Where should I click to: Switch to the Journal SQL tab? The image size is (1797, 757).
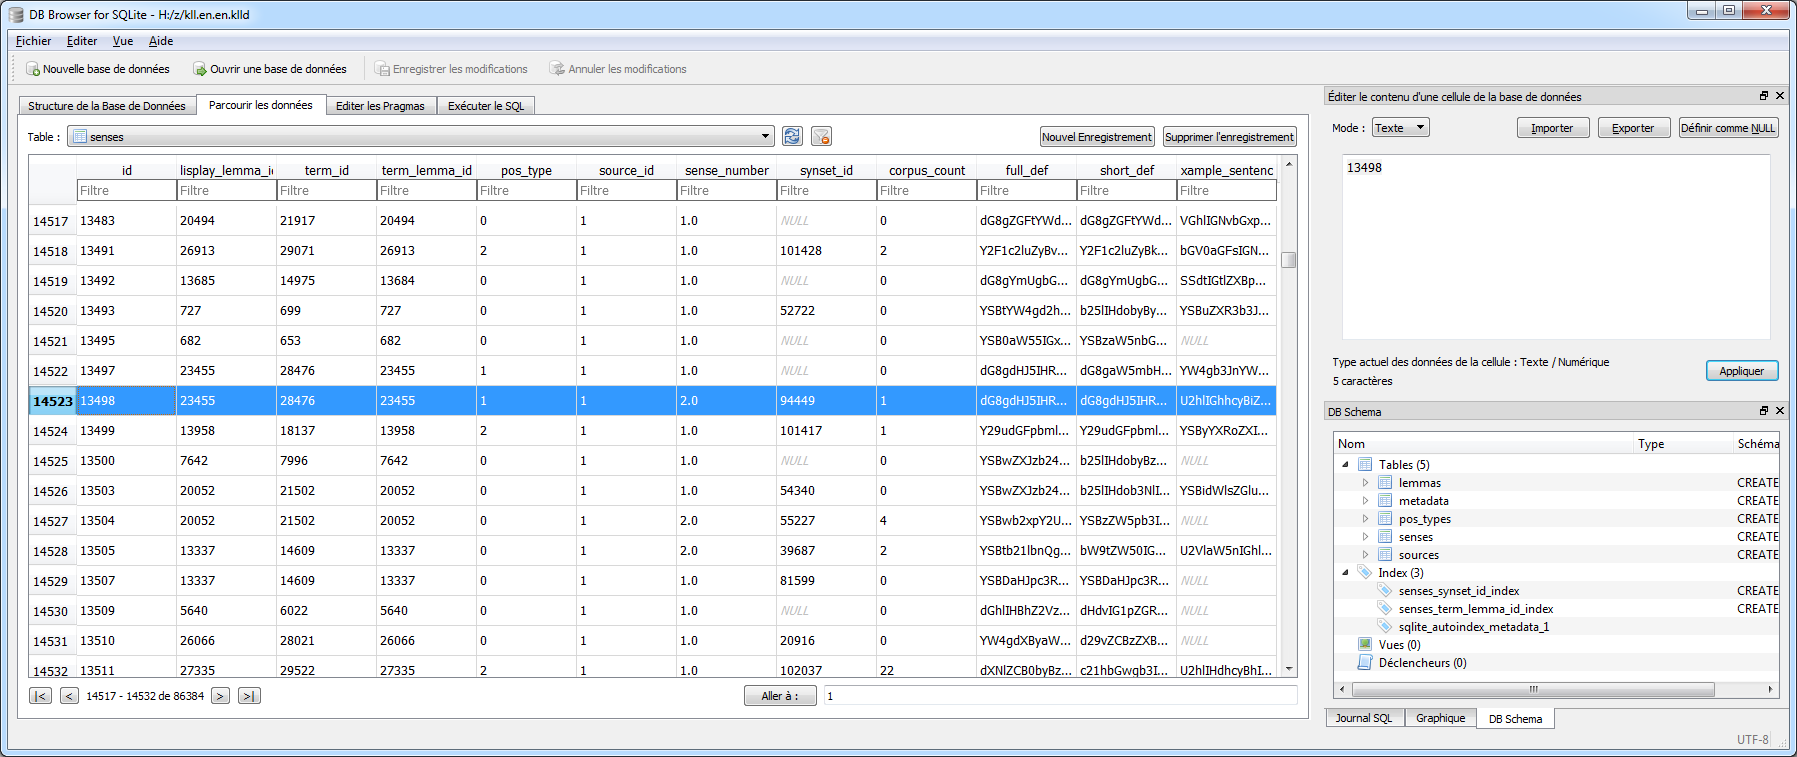[x=1363, y=718]
